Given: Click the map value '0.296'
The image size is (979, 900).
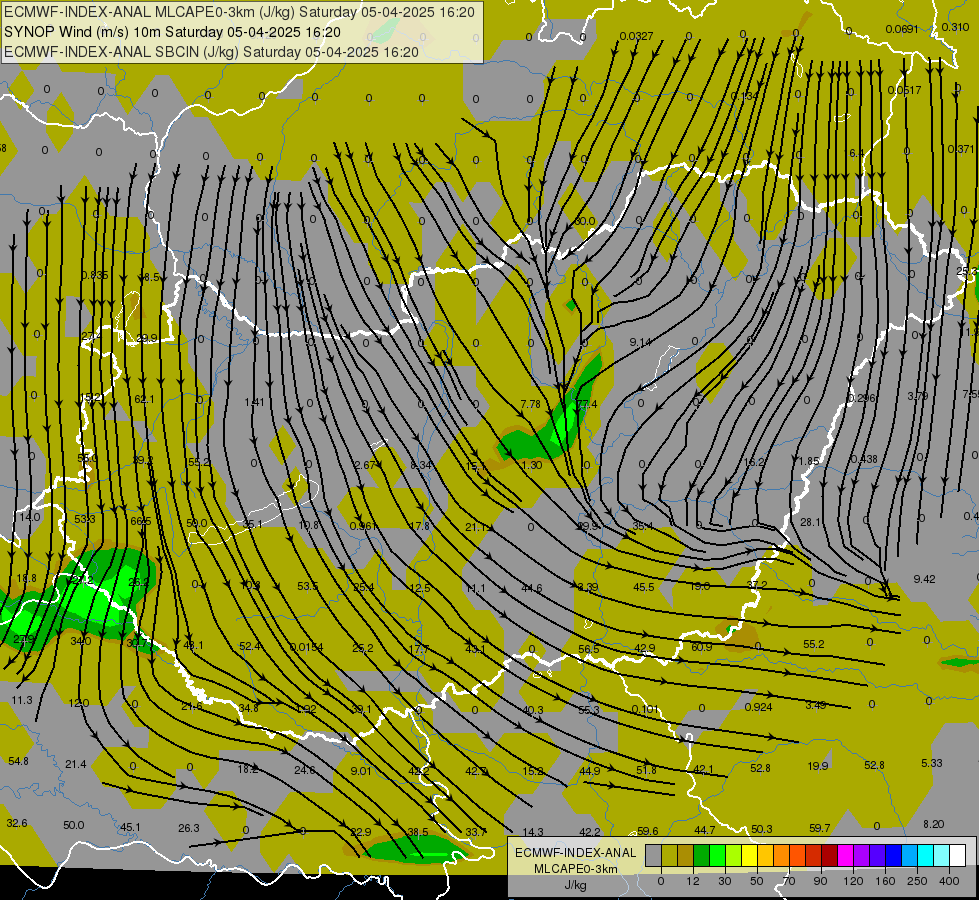Looking at the screenshot, I should pos(862,398).
